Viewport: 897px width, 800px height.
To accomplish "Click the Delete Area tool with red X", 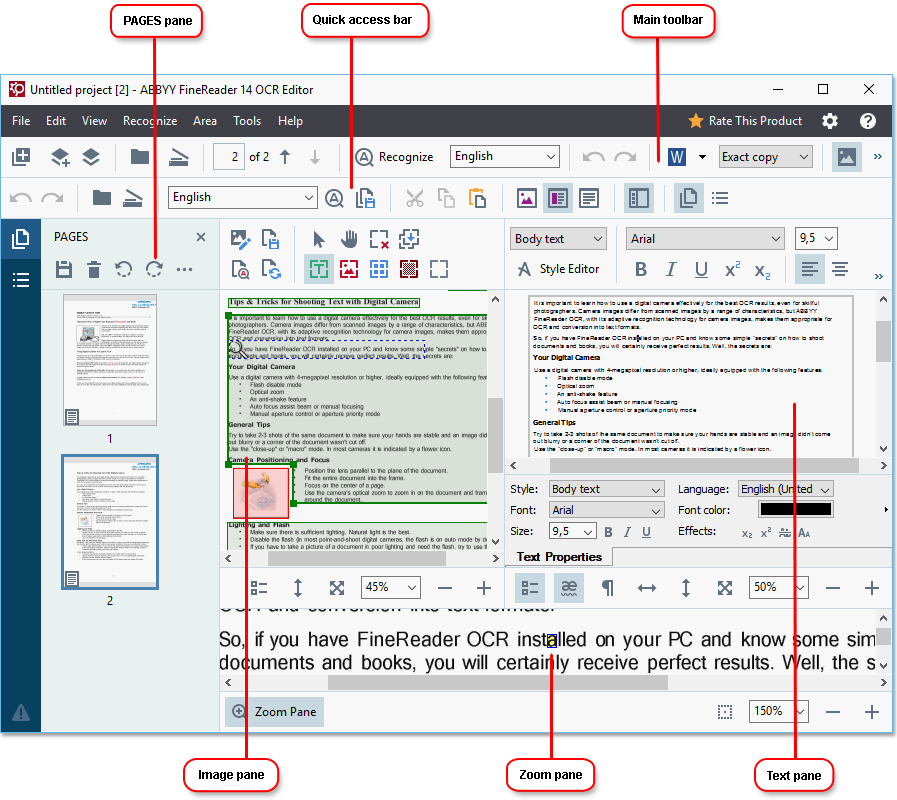I will [x=379, y=239].
